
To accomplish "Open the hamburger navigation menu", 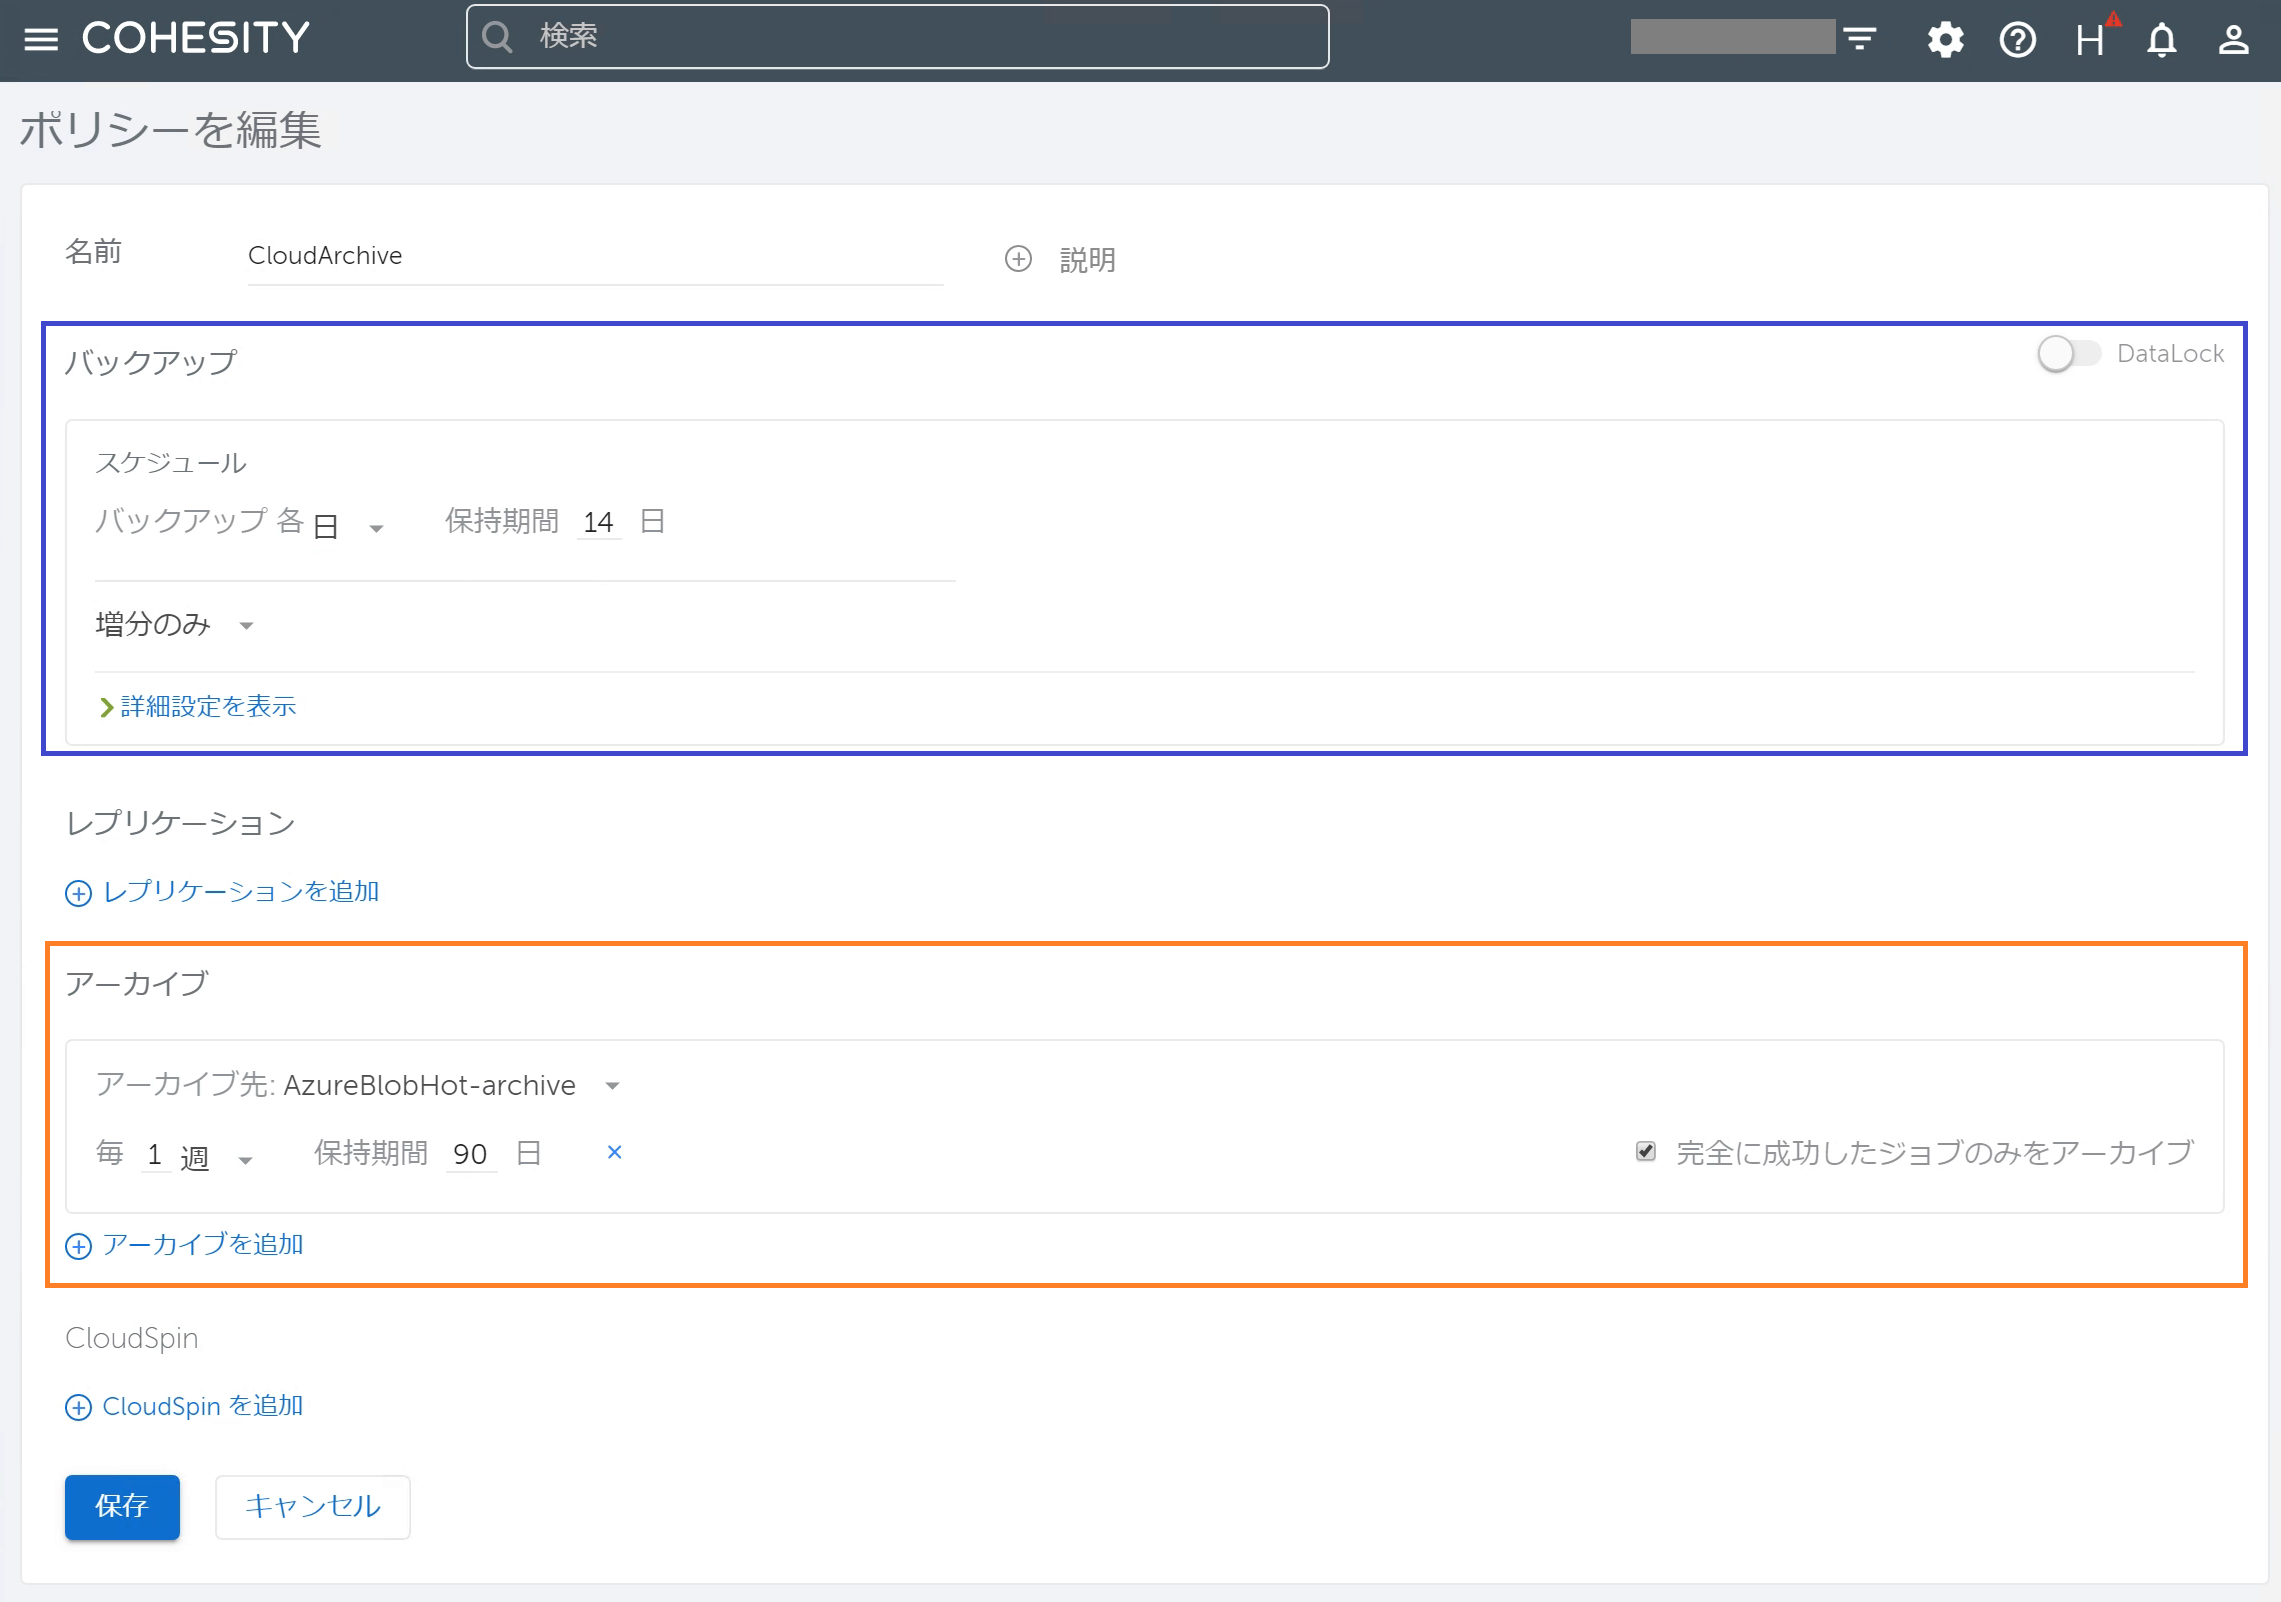I will [x=41, y=39].
